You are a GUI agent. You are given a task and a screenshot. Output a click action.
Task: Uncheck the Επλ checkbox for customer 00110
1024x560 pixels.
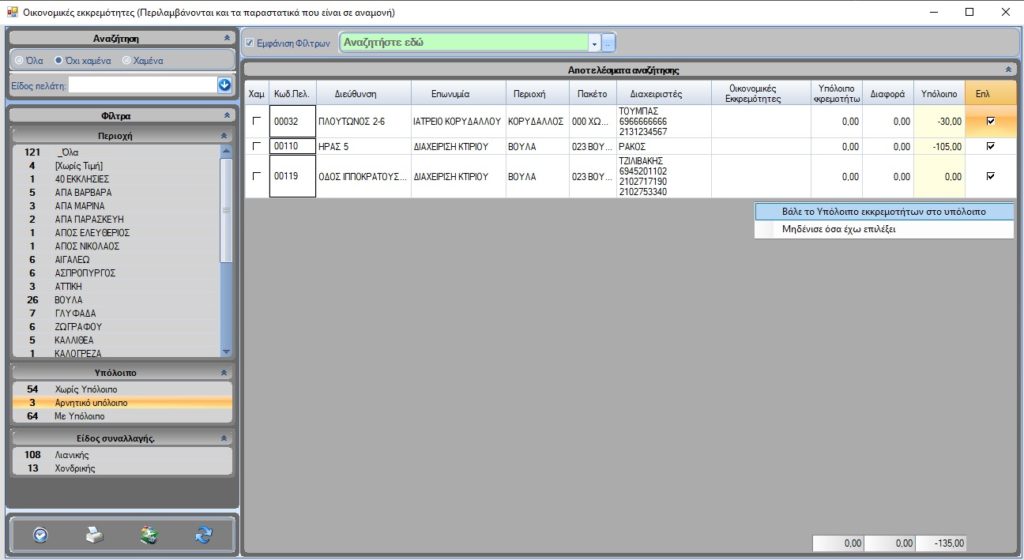(990, 146)
